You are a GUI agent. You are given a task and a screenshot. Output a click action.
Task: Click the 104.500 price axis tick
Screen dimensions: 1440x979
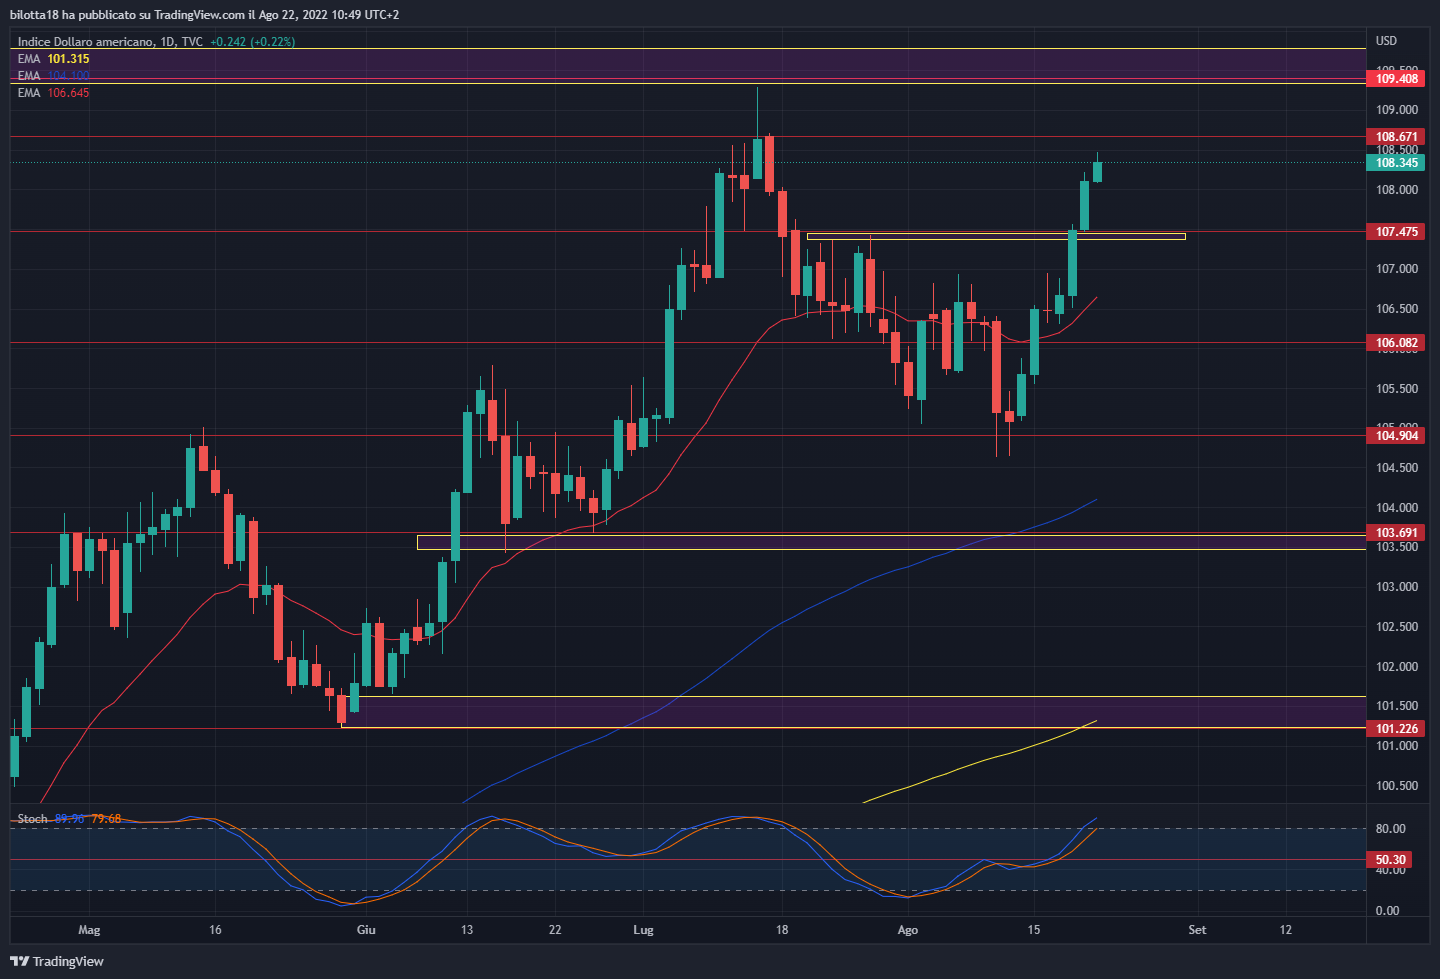(1397, 468)
